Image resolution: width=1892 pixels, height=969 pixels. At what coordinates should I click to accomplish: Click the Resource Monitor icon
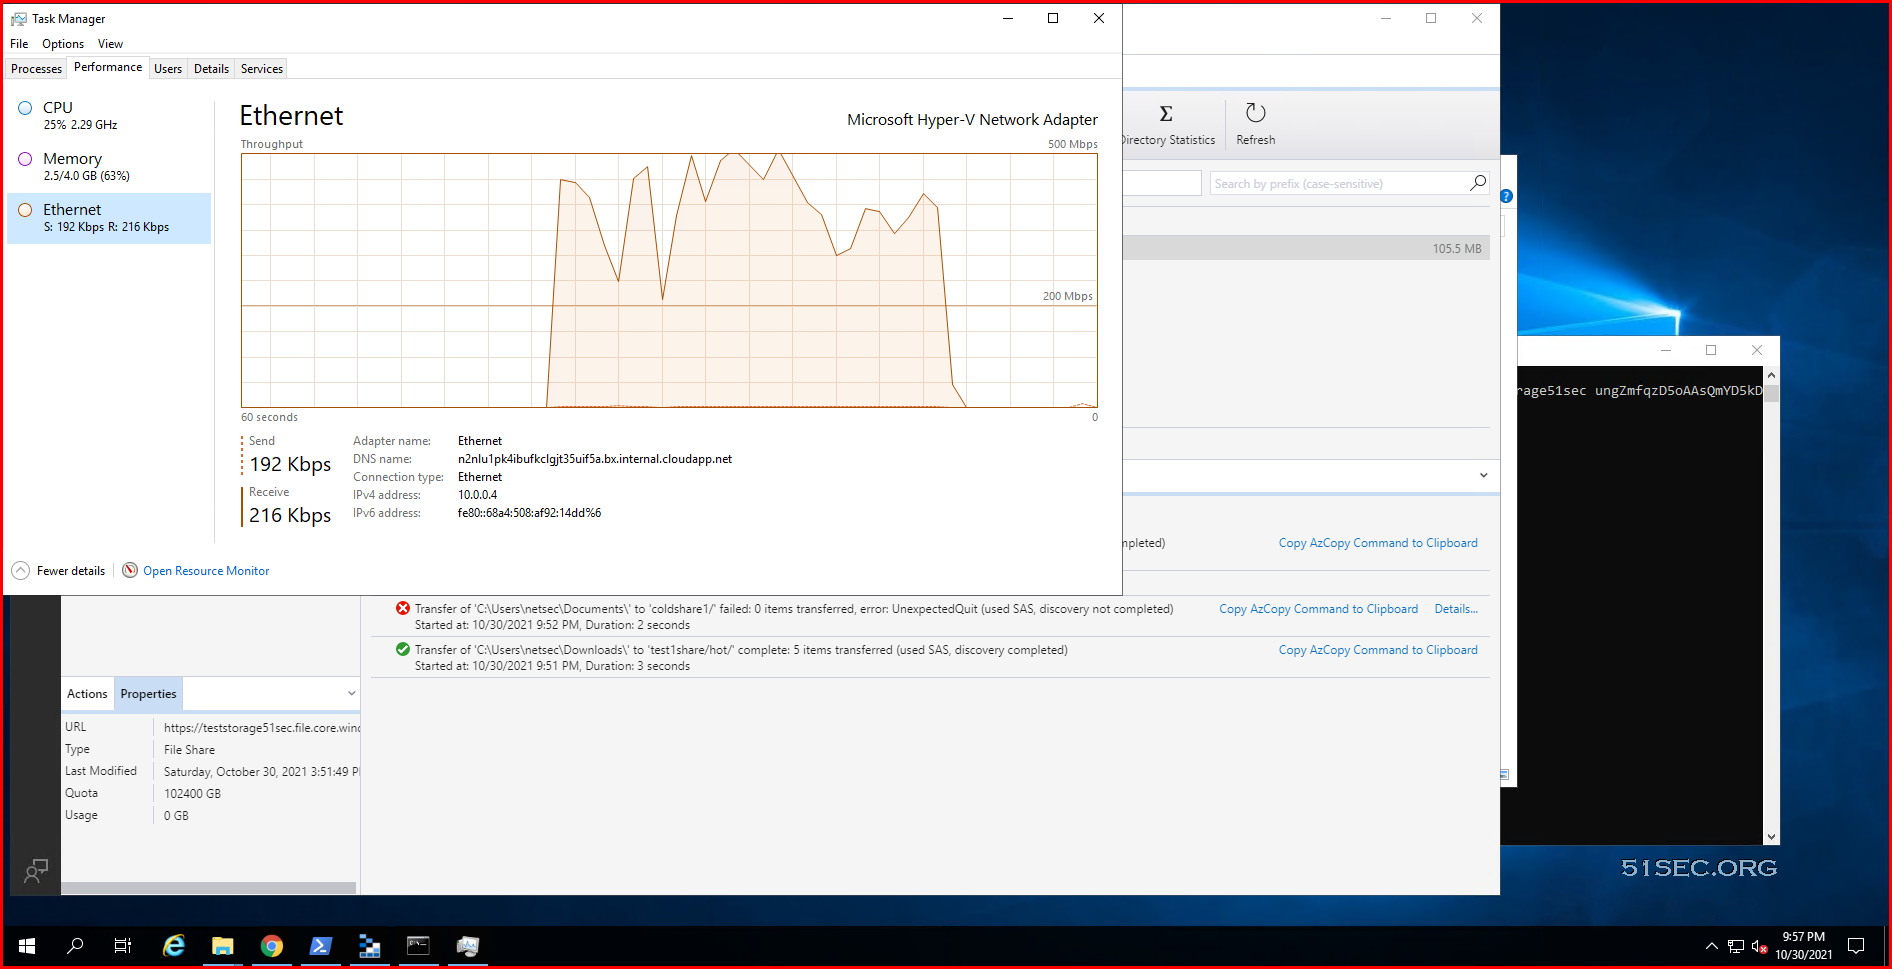[x=130, y=570]
